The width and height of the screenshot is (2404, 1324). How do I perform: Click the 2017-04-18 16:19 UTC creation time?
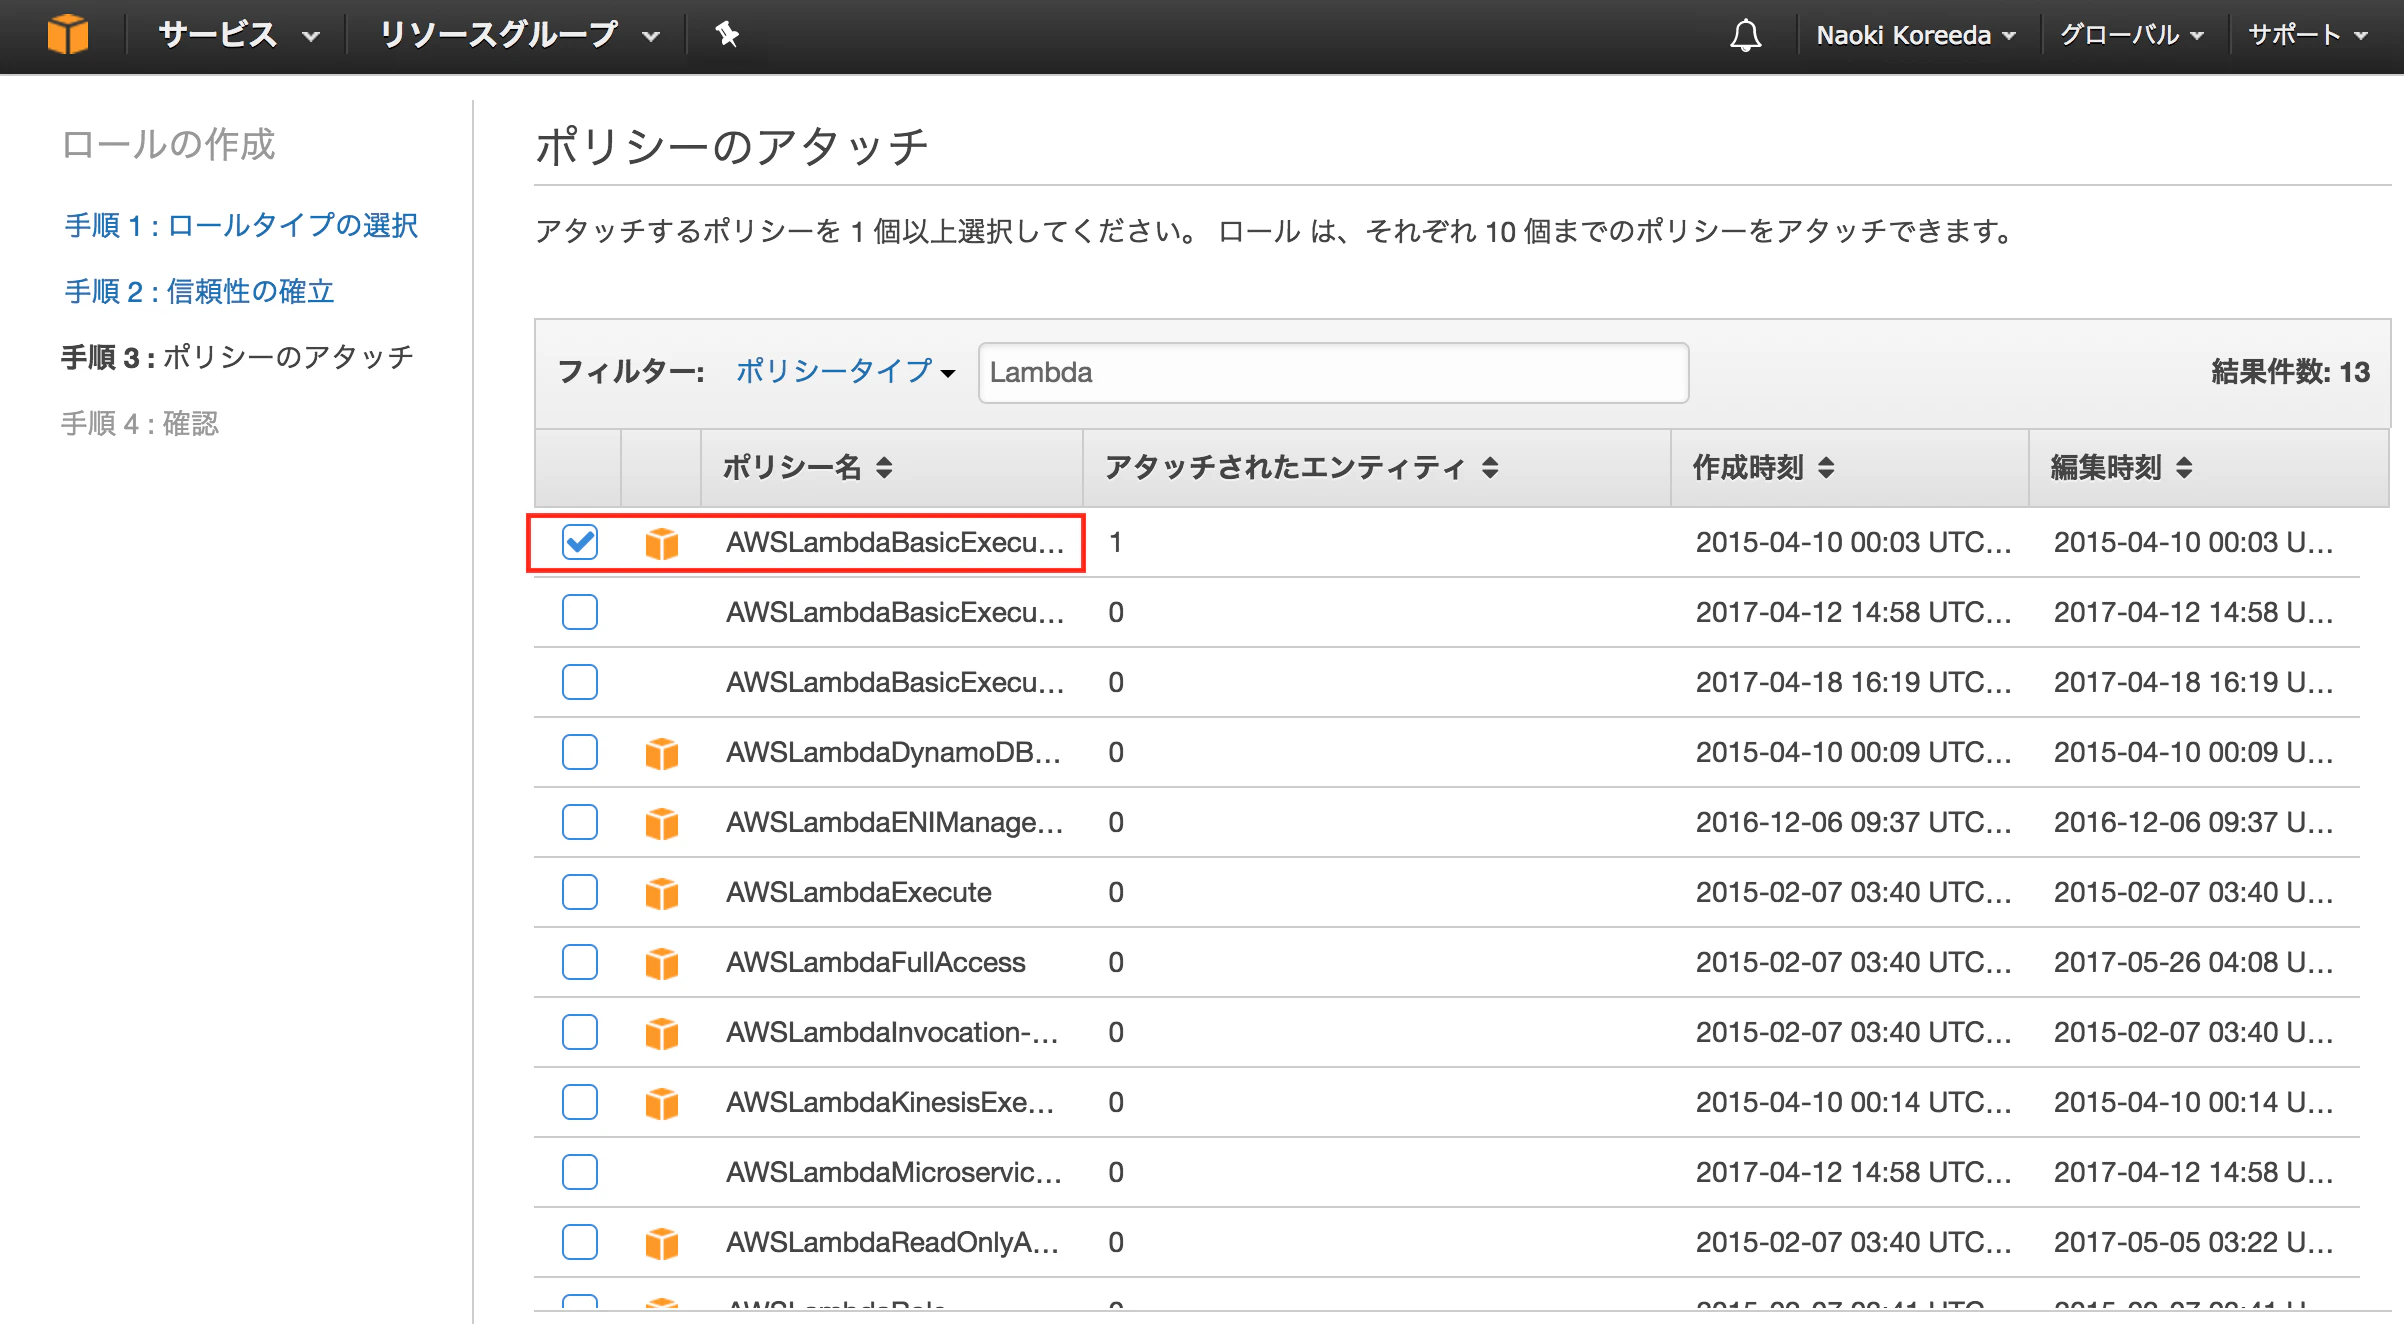point(1853,682)
